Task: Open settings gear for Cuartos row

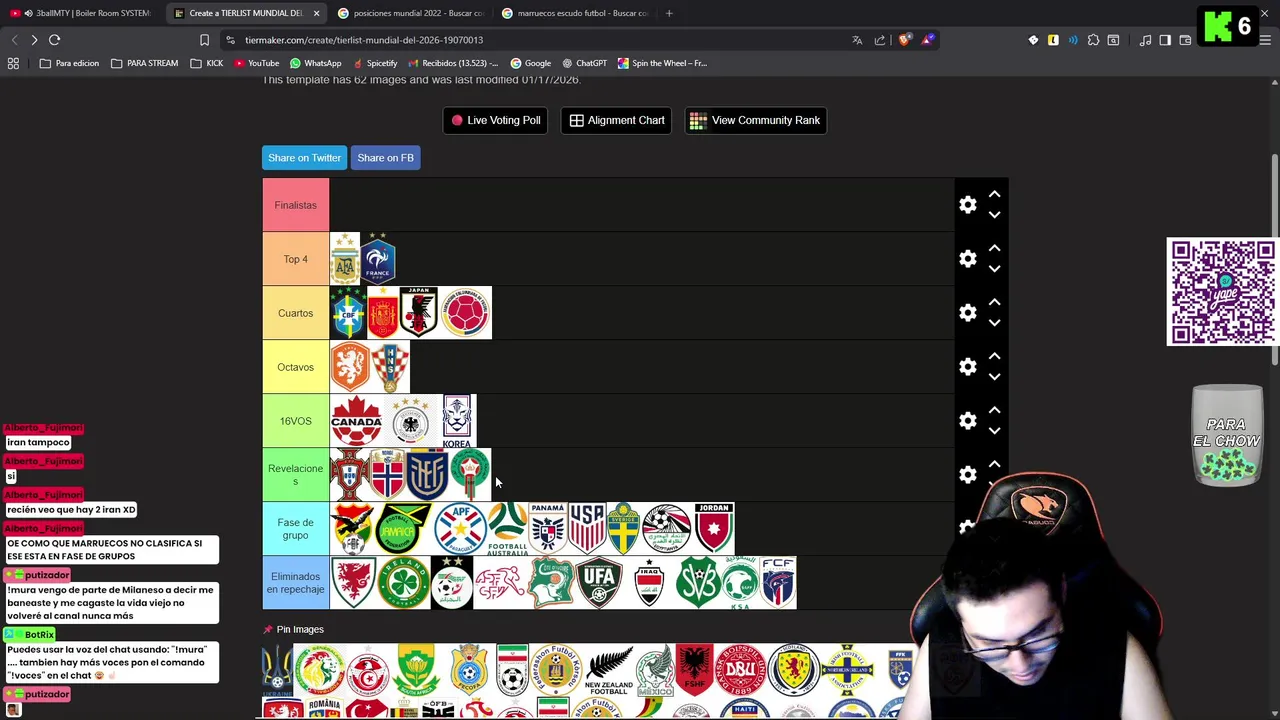Action: 967,313
